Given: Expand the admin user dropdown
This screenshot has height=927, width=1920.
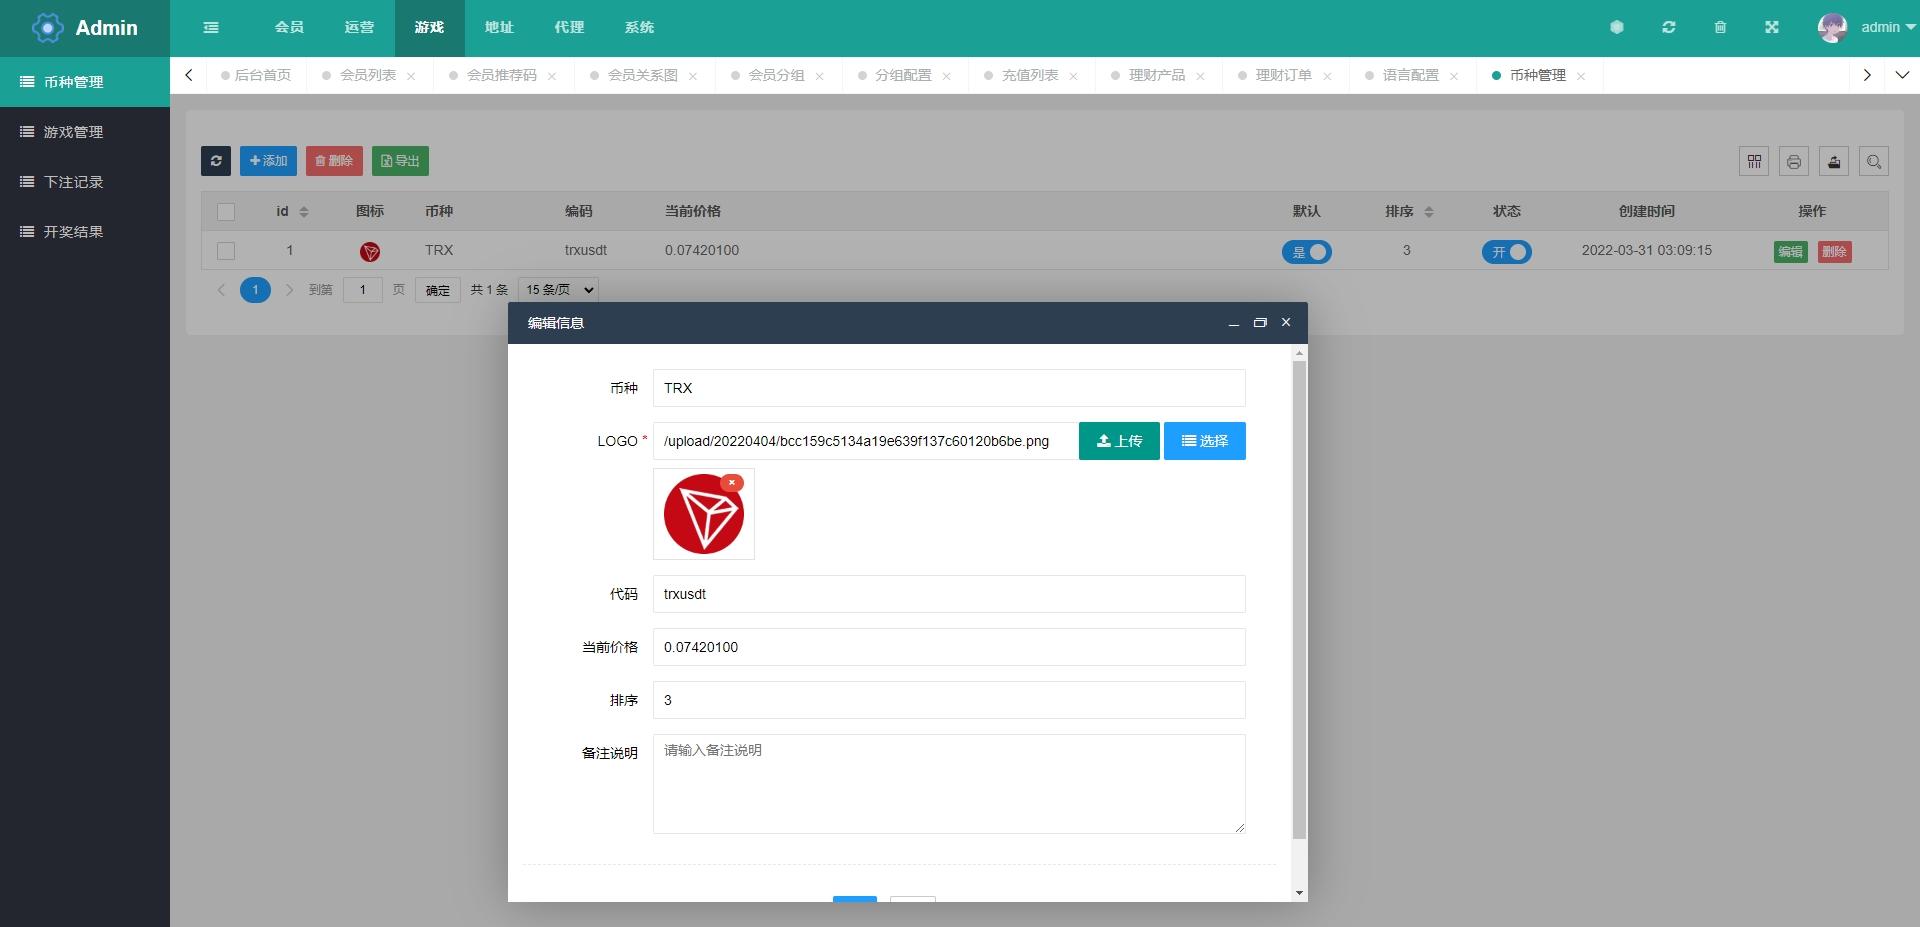Looking at the screenshot, I should (1866, 27).
